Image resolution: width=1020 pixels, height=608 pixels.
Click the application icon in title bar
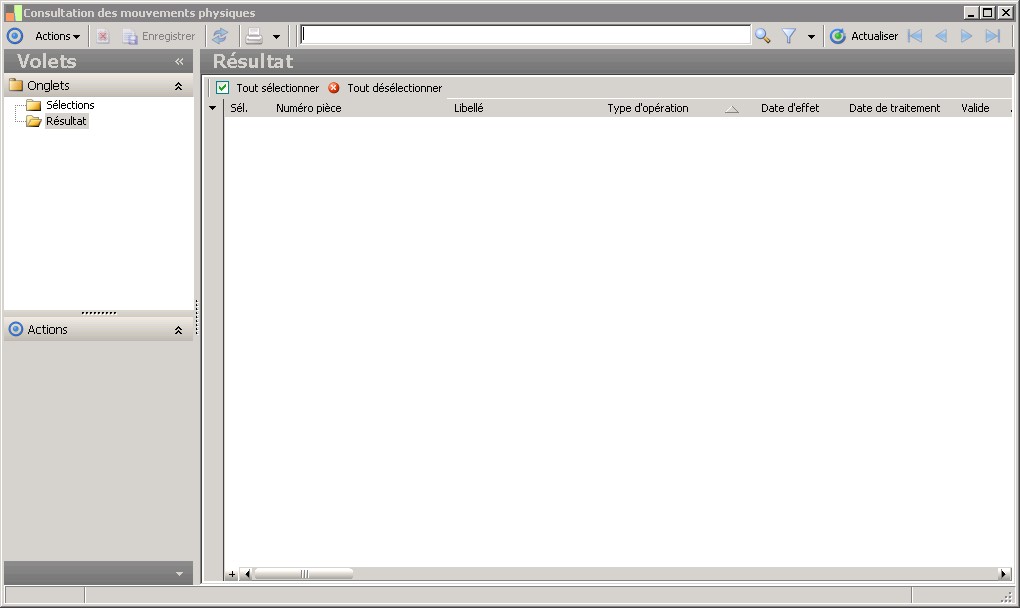[14, 12]
